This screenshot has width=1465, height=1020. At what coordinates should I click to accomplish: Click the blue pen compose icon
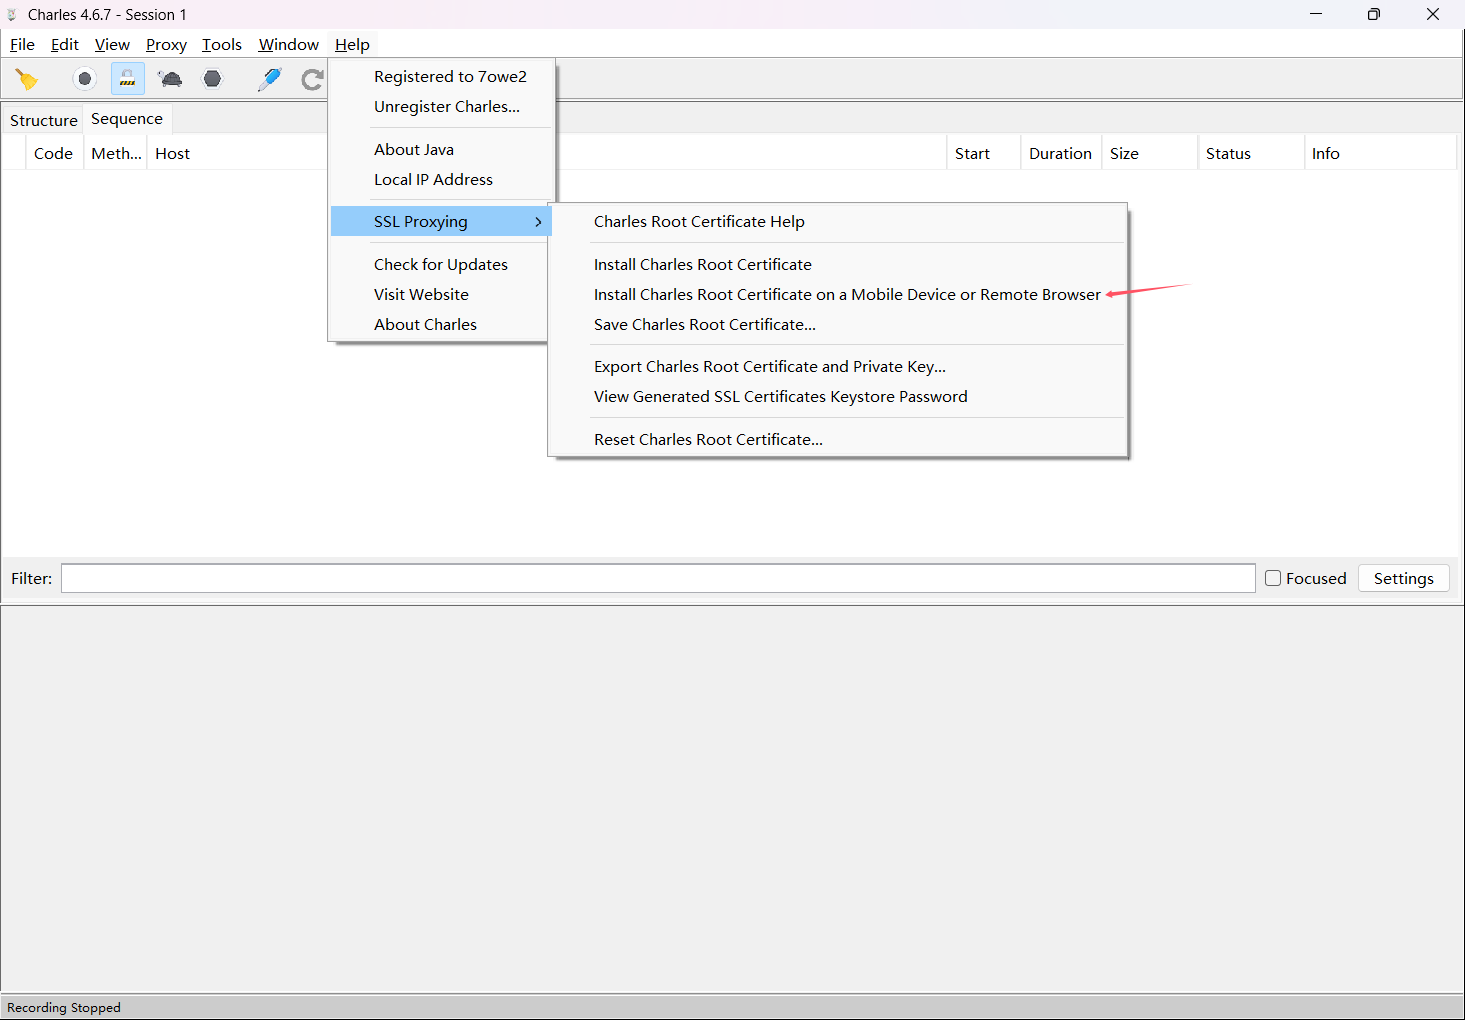point(269,79)
